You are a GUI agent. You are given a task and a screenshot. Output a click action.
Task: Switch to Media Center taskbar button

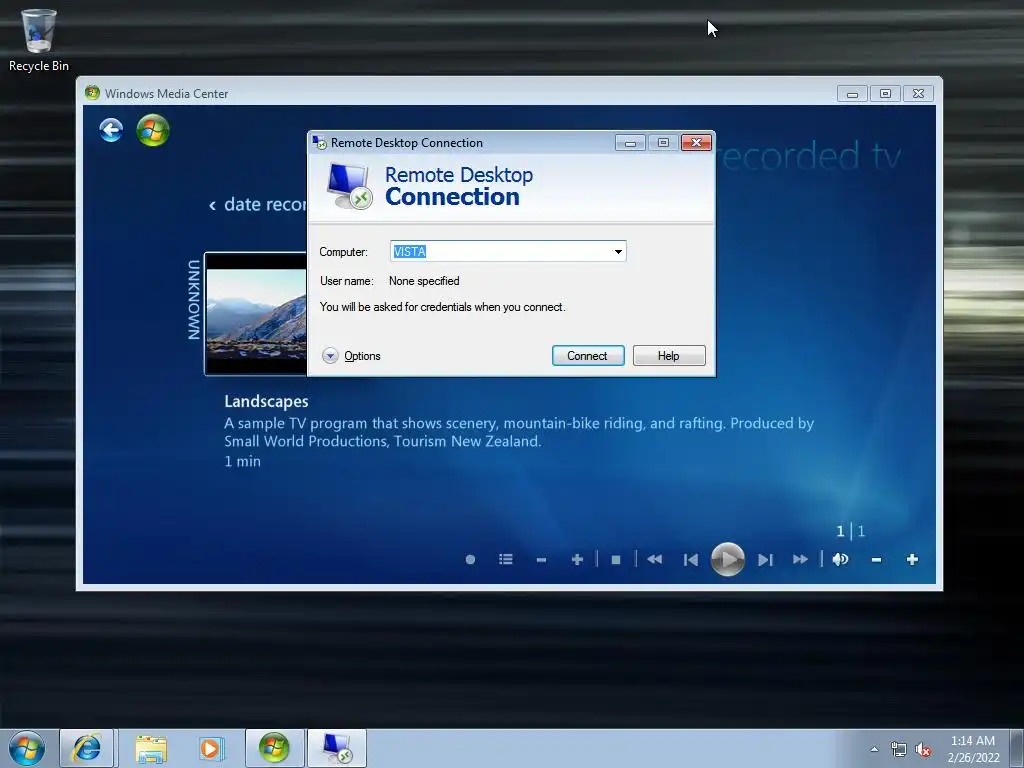click(x=274, y=748)
